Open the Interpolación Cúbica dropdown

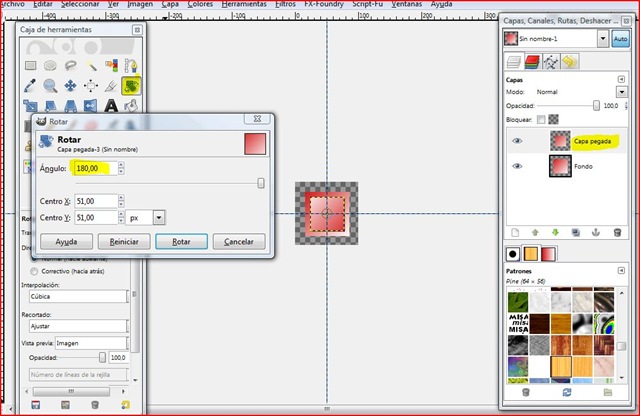[x=78, y=296]
